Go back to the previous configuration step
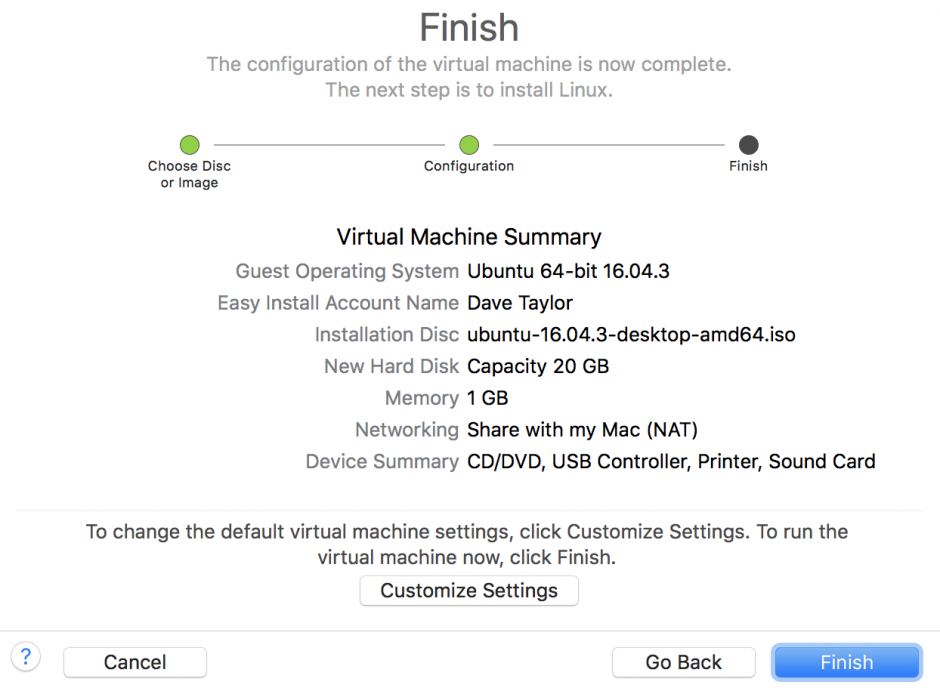The image size is (940, 688). tap(683, 662)
